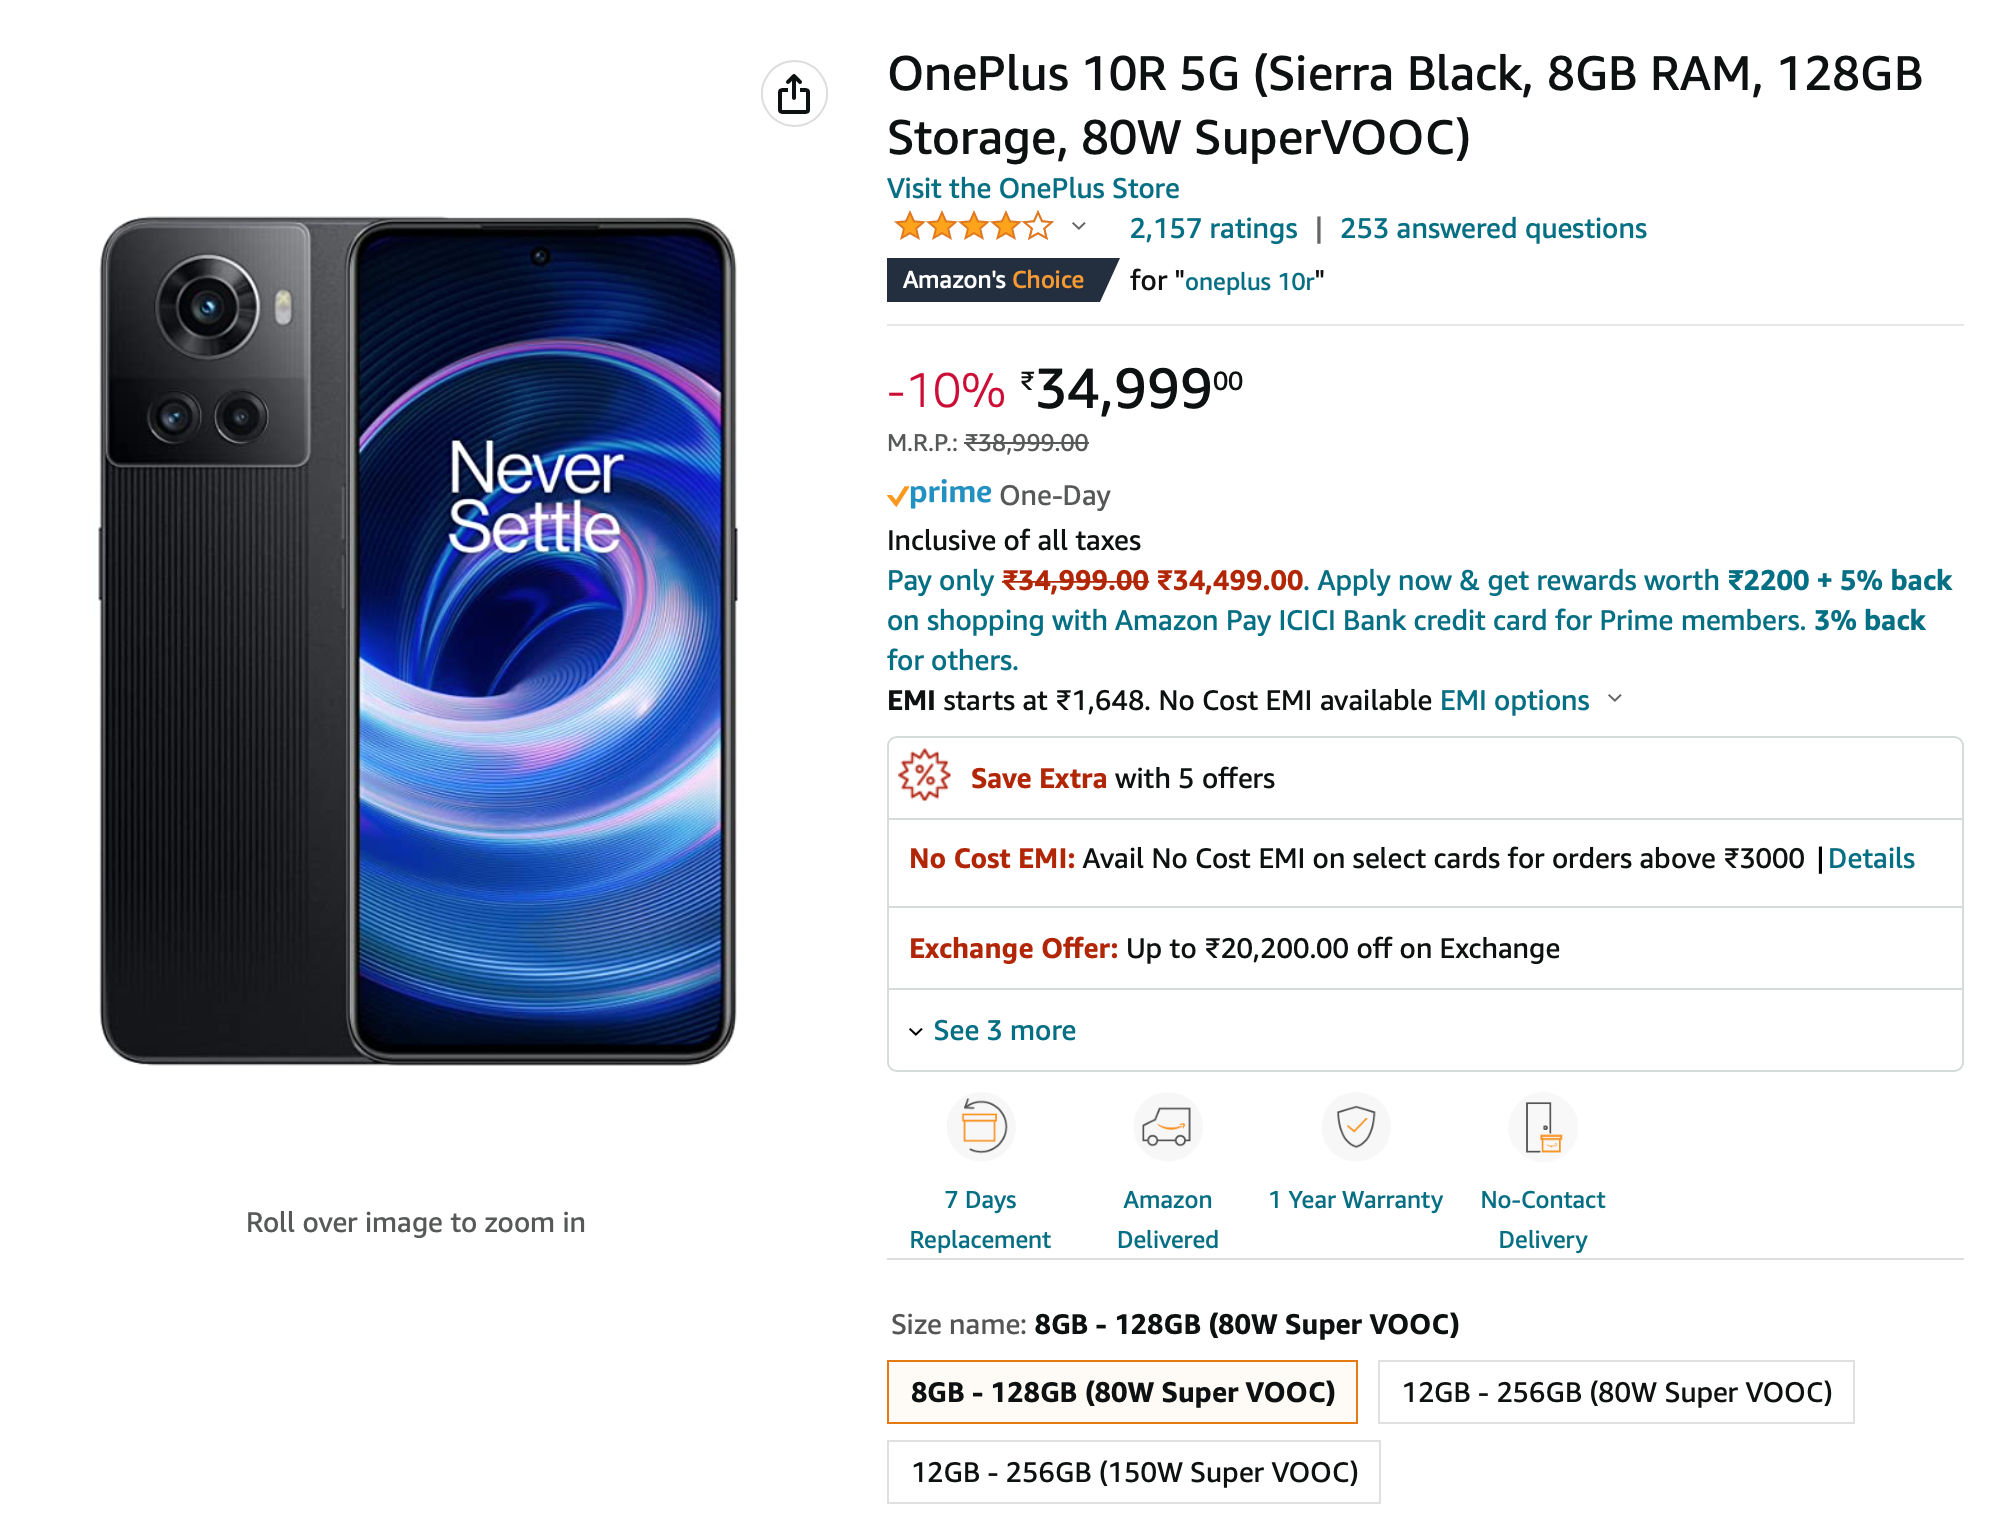Click the 1 Year Warranty shield icon
This screenshot has height=1520, width=2002.
point(1355,1127)
